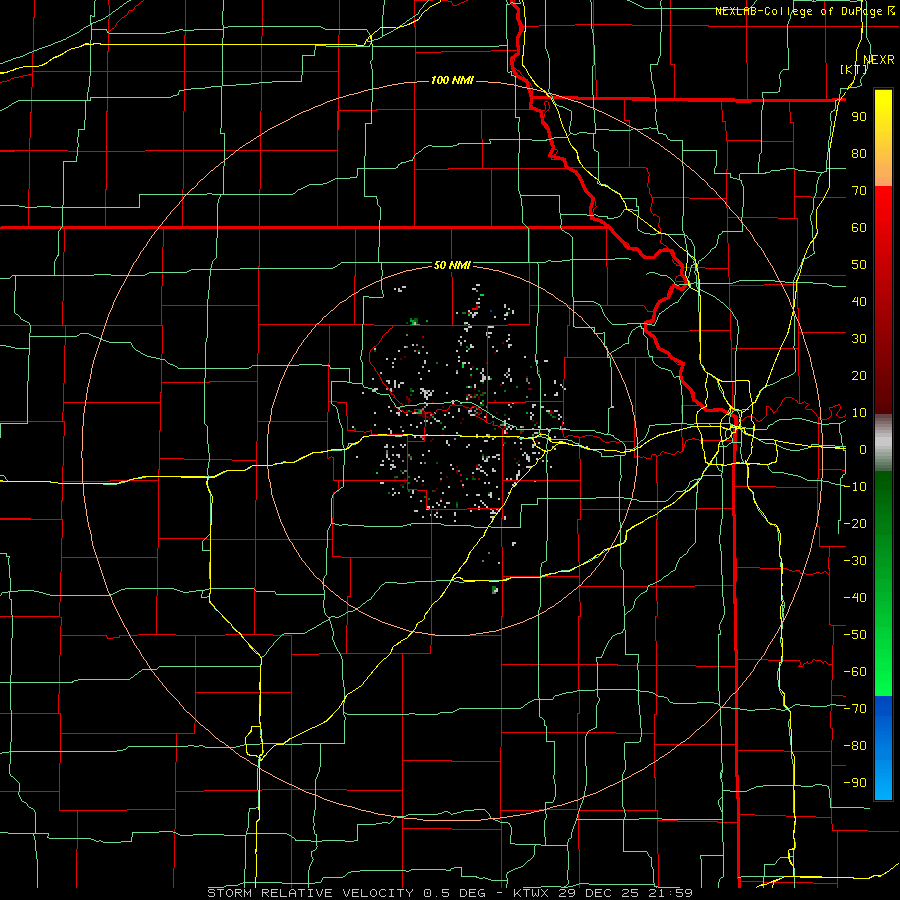Click the 80 value on velocity scale

tap(859, 153)
